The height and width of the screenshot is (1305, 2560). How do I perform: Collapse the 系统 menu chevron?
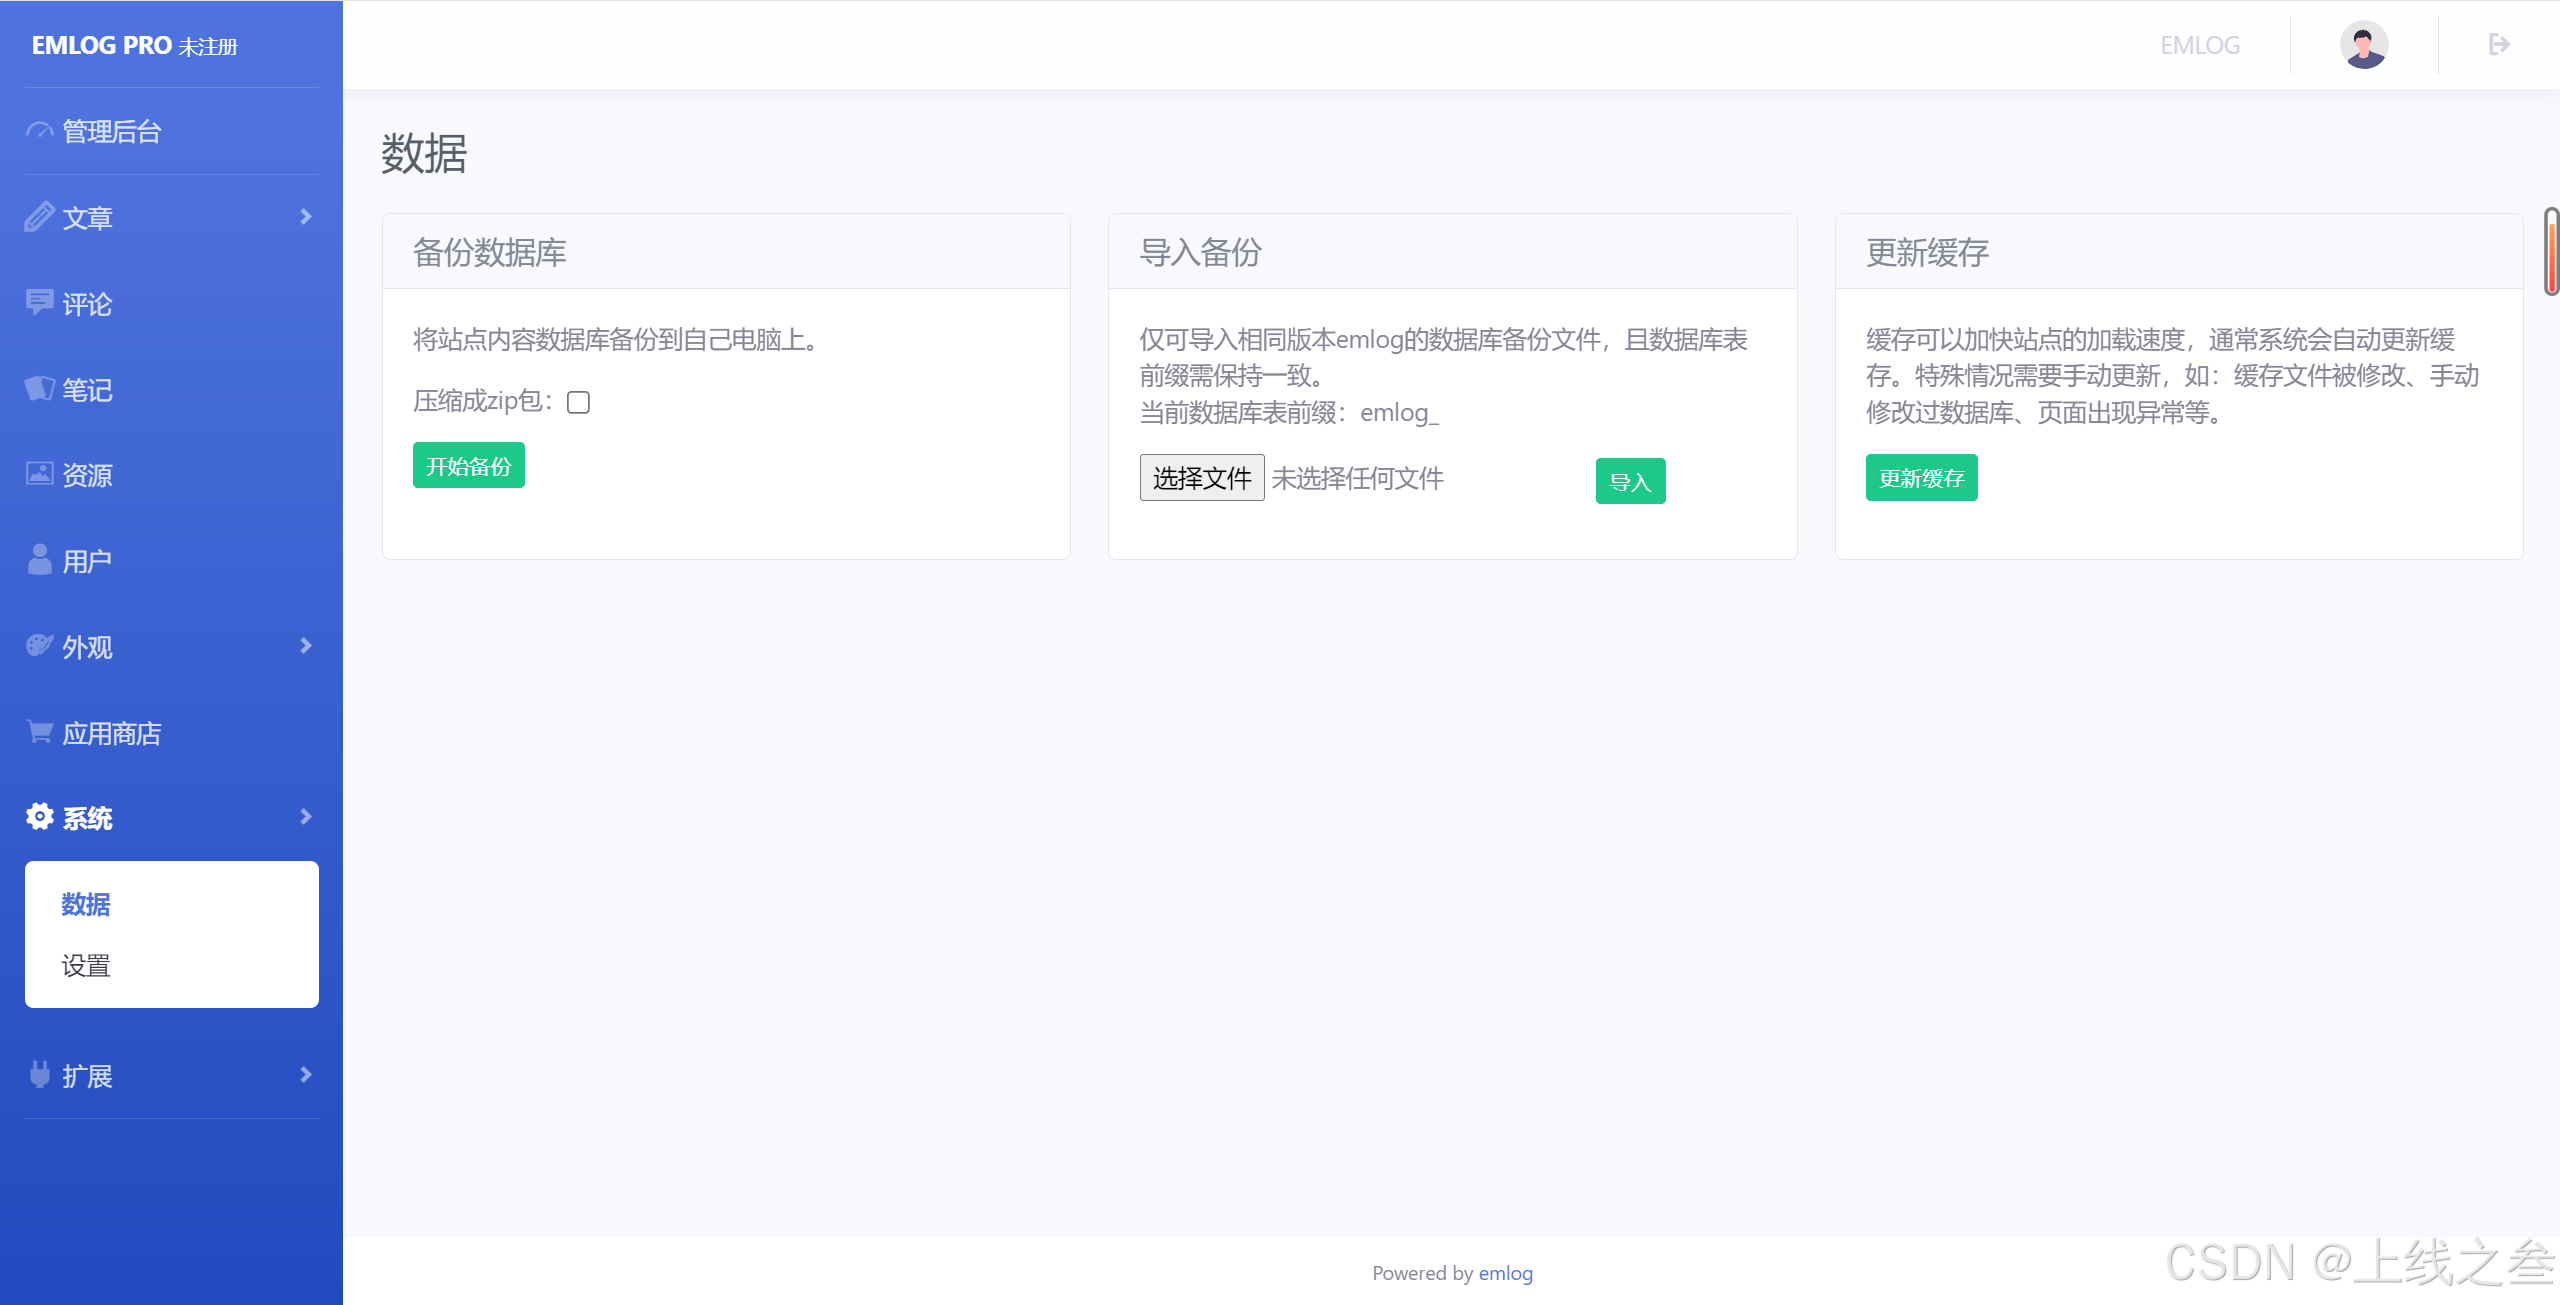coord(306,817)
